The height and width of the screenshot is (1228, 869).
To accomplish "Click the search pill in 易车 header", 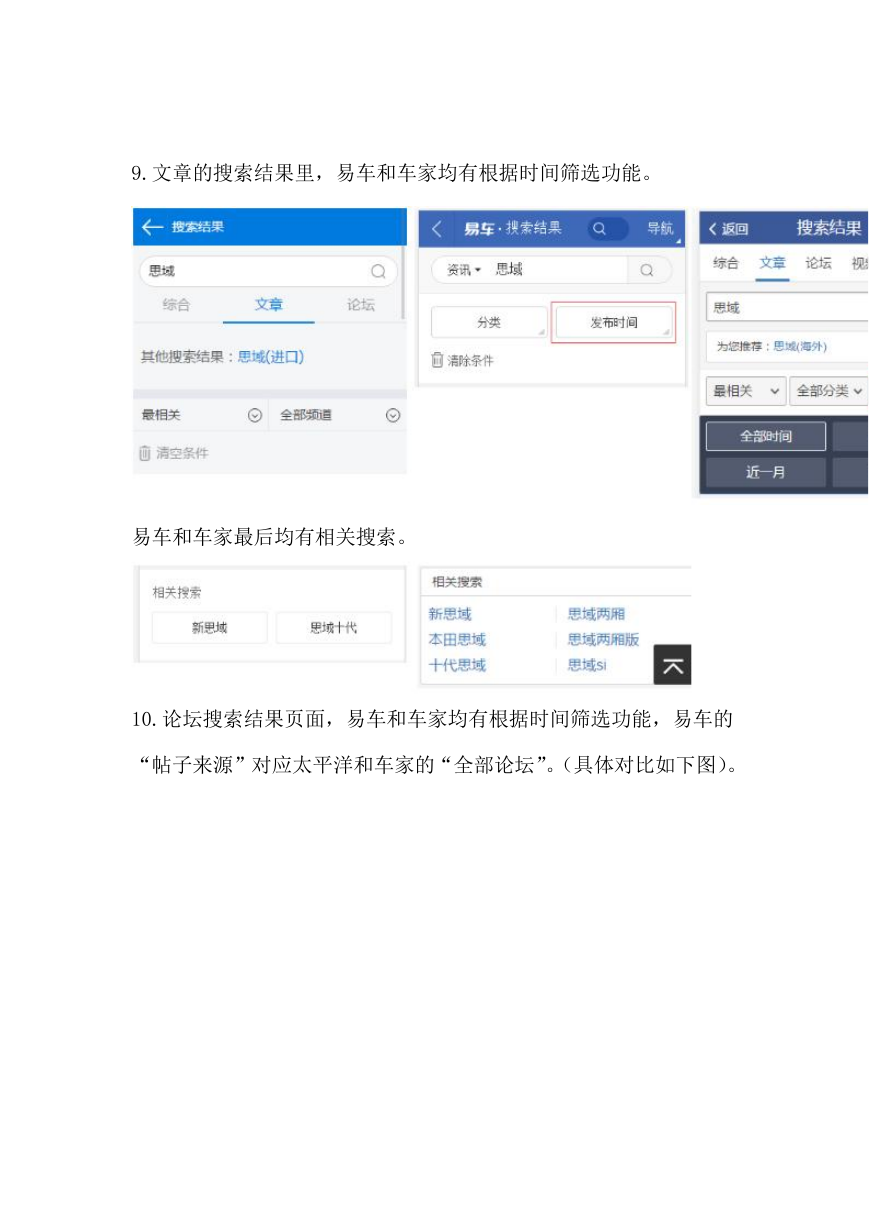I will coord(608,229).
